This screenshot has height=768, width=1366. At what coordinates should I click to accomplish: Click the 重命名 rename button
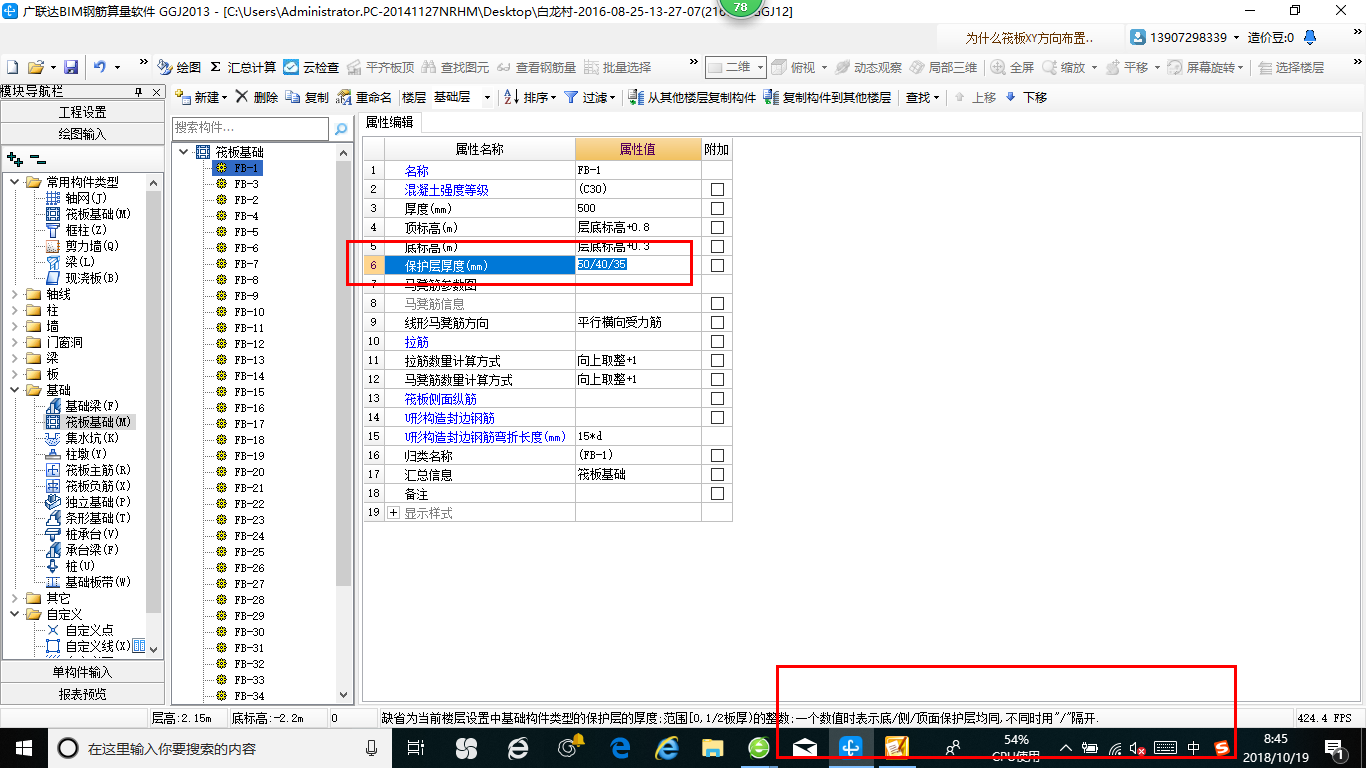364,98
